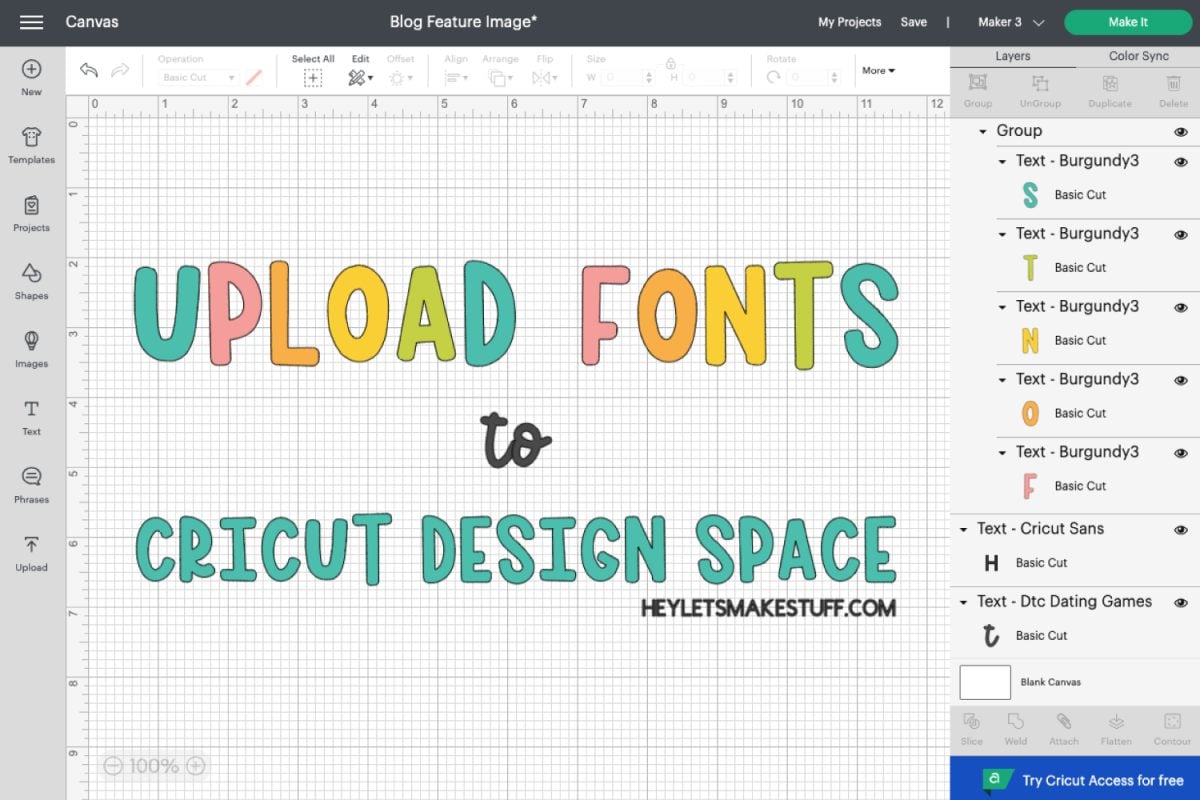Click Save in the top bar
The height and width of the screenshot is (800, 1200).
[913, 22]
